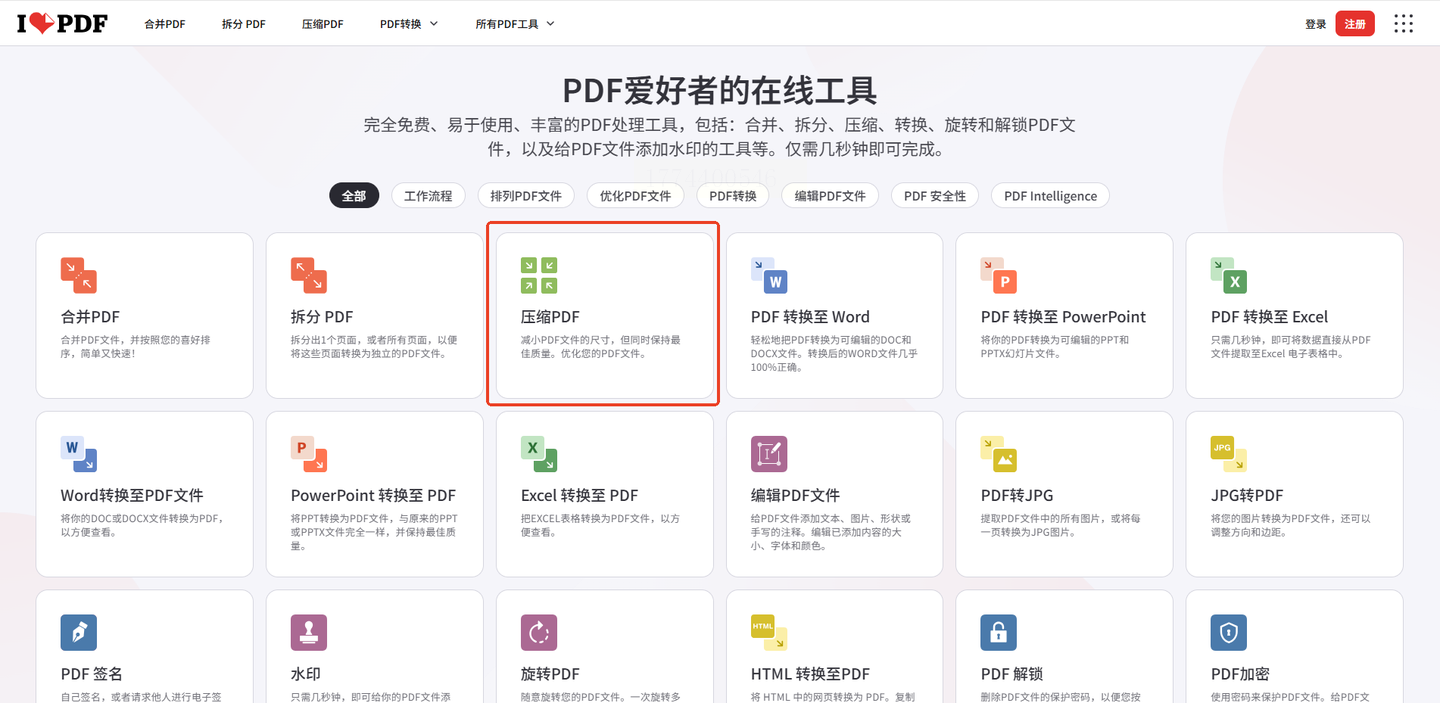Image resolution: width=1440 pixels, height=703 pixels.
Task: Switch to the 优化PDF文件 filter tab
Action: [x=635, y=196]
